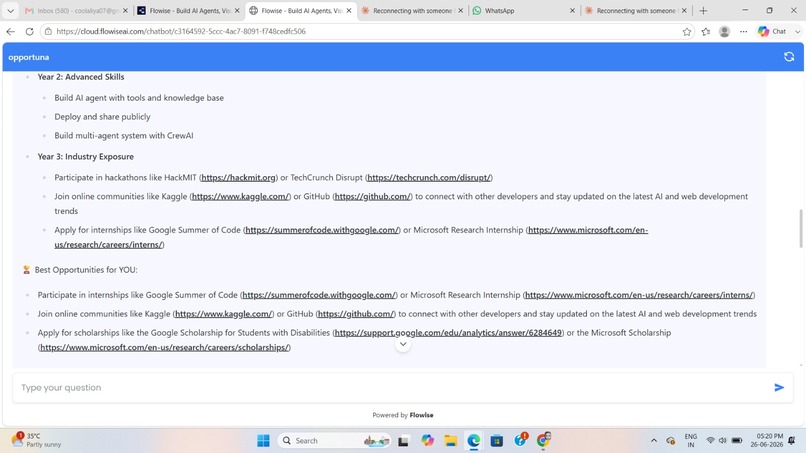Switch to the WhatsApp tab
Image resolution: width=806 pixels, height=453 pixels.
pos(523,10)
